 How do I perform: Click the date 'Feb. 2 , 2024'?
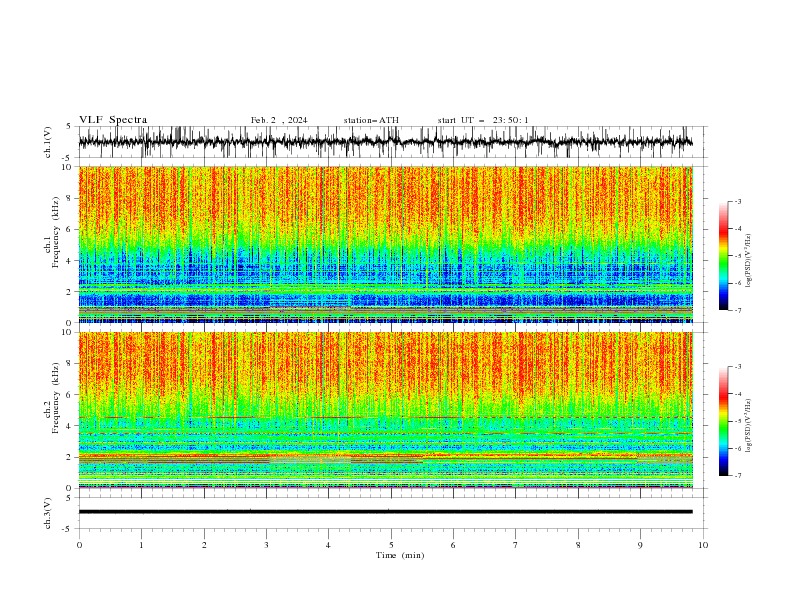coord(279,120)
